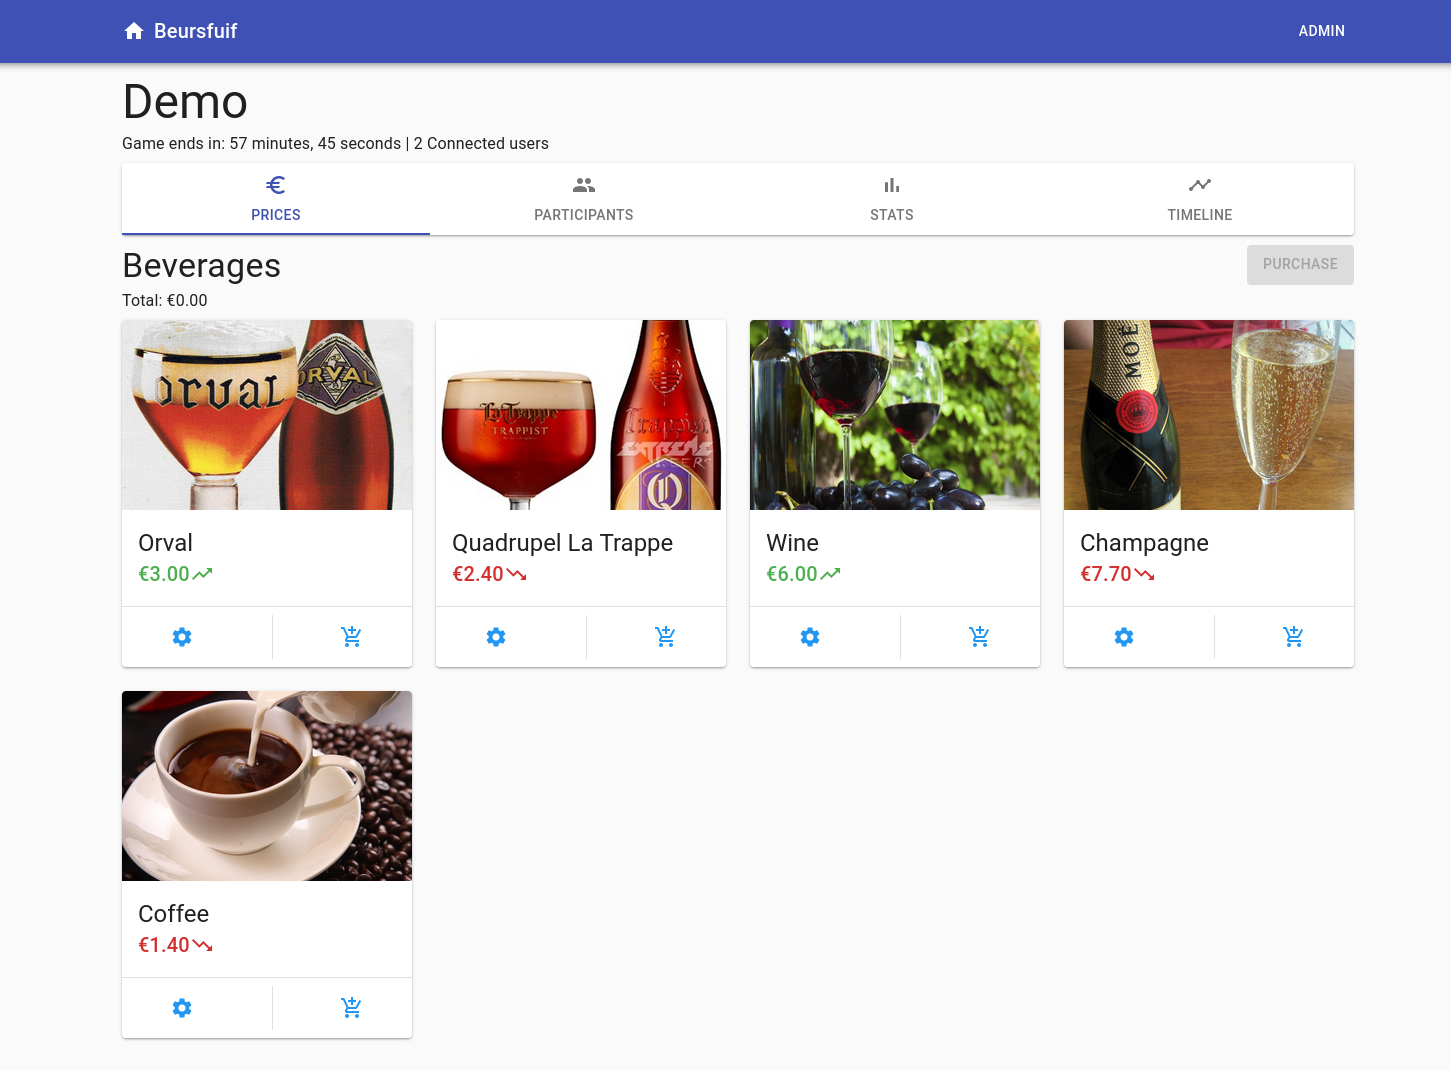Select the Champagne price €7.70
The width and height of the screenshot is (1451, 1071).
(x=1106, y=574)
